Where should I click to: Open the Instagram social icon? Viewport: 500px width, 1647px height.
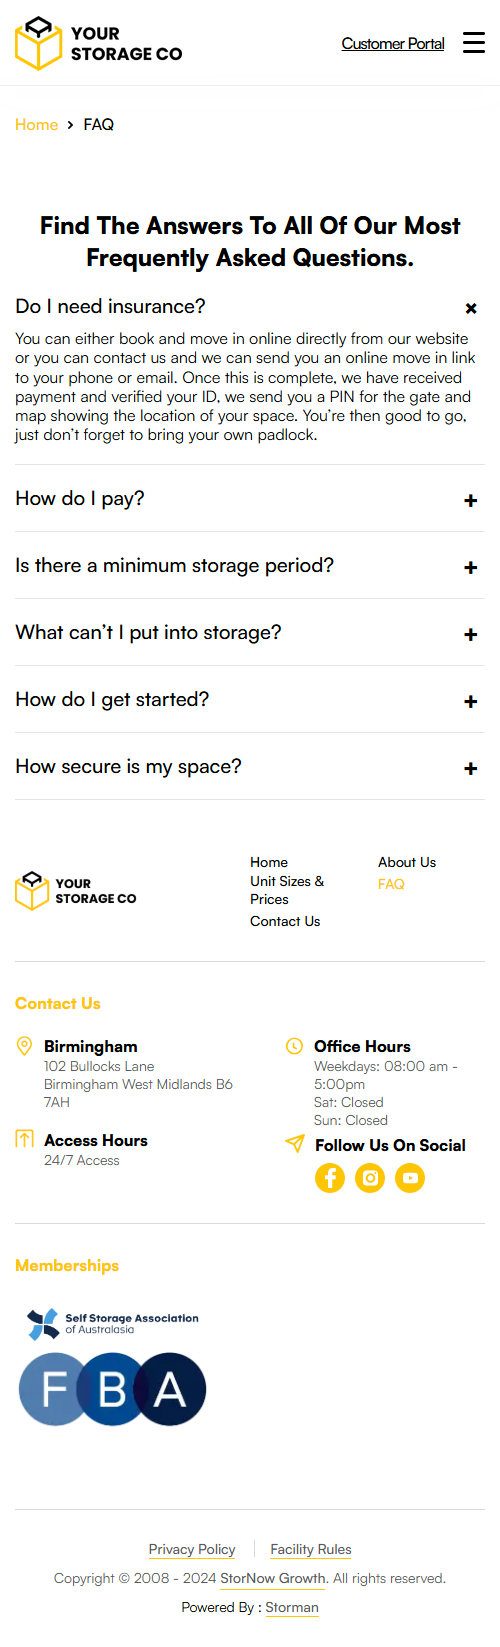(x=370, y=1178)
